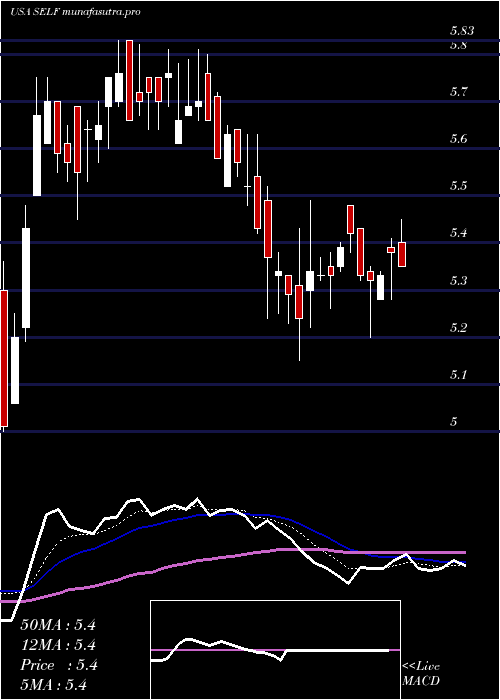Image resolution: width=500 pixels, height=700 pixels.
Task: Click the '5MA : 5.4' legend text
Action: 53,685
